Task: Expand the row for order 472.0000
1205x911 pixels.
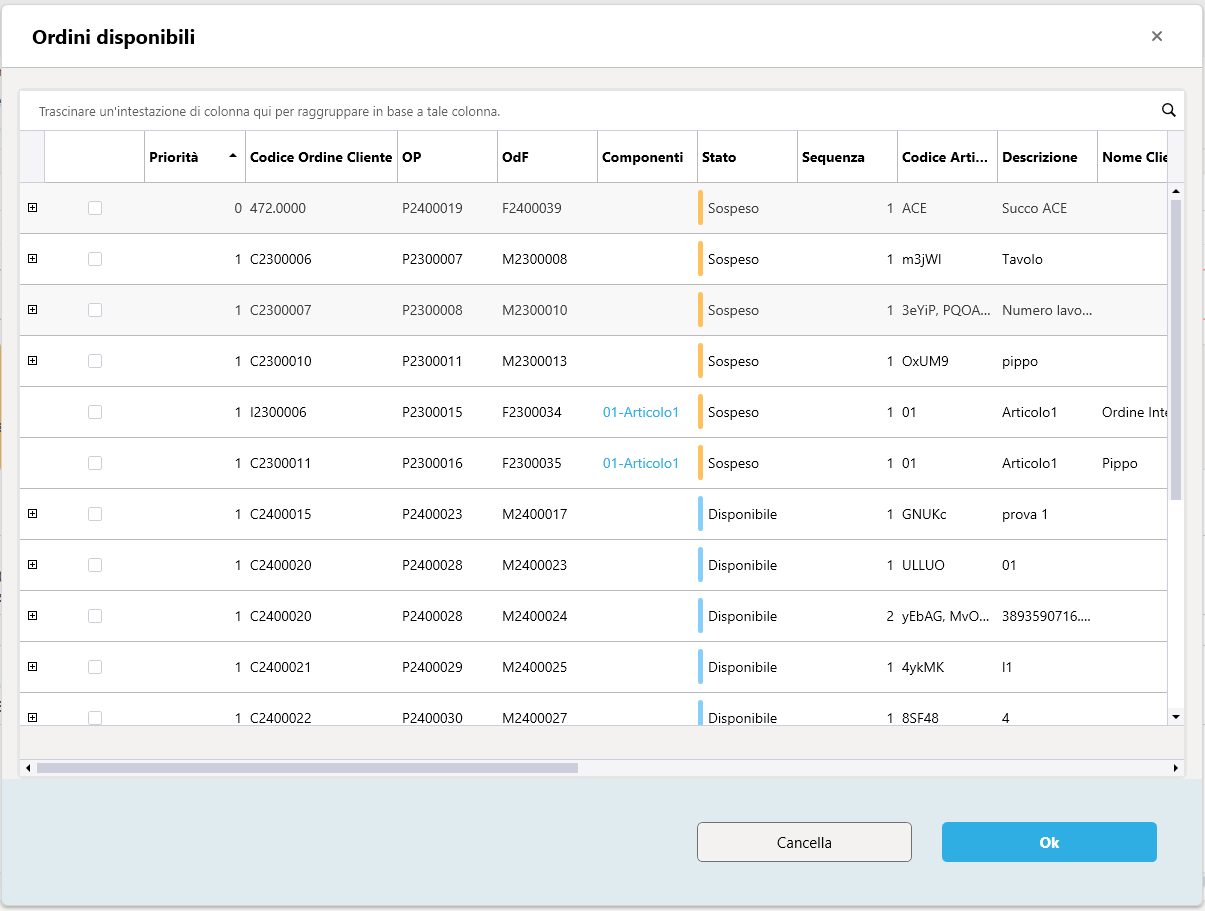Action: click(x=32, y=208)
